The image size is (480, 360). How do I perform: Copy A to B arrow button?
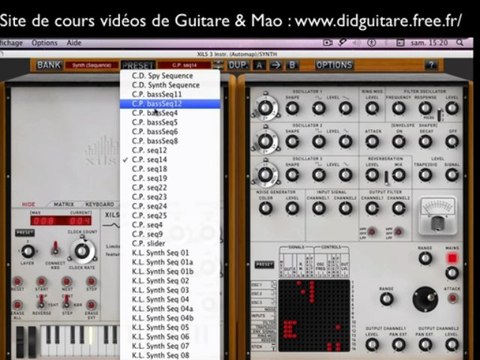point(275,65)
